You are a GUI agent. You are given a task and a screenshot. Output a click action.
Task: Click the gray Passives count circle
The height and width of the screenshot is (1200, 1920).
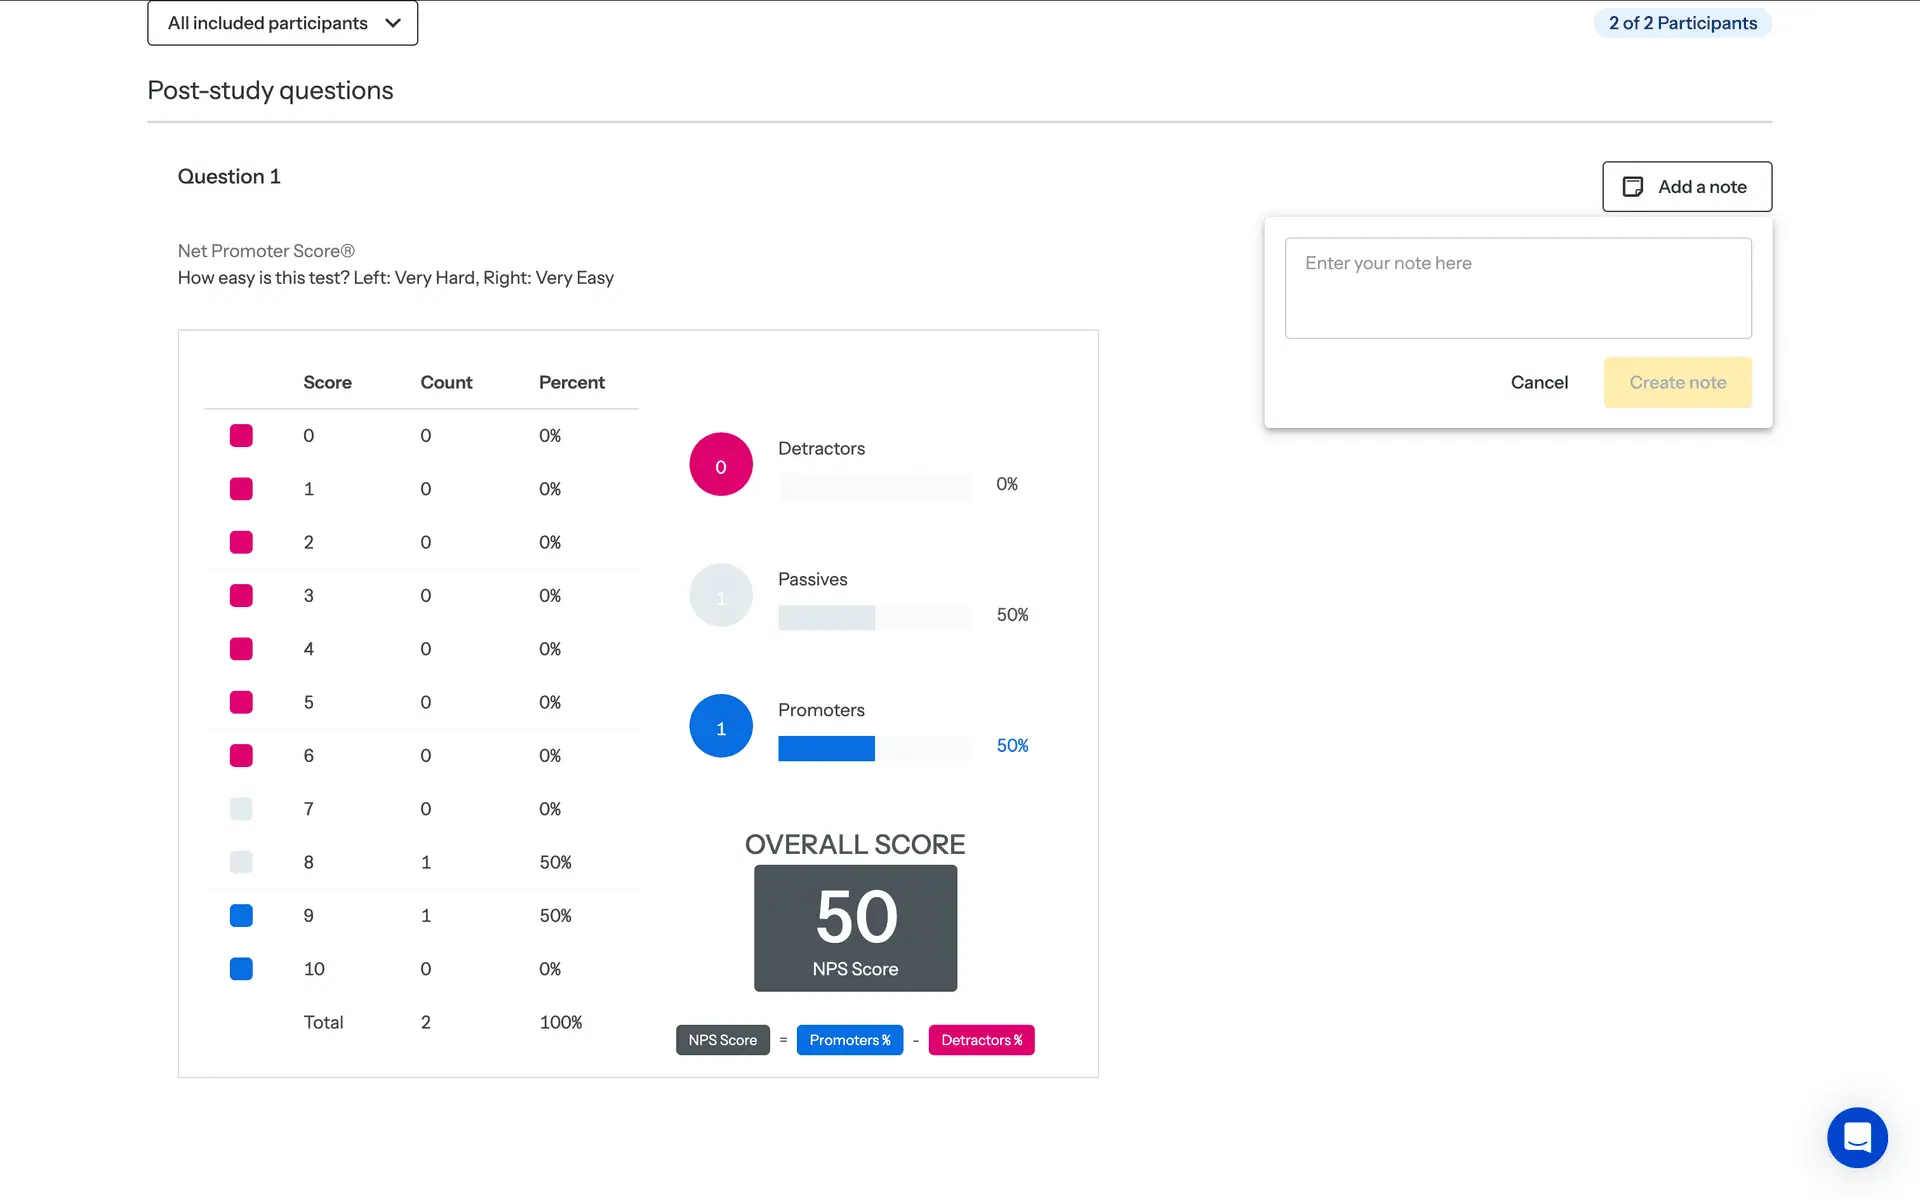coord(720,596)
